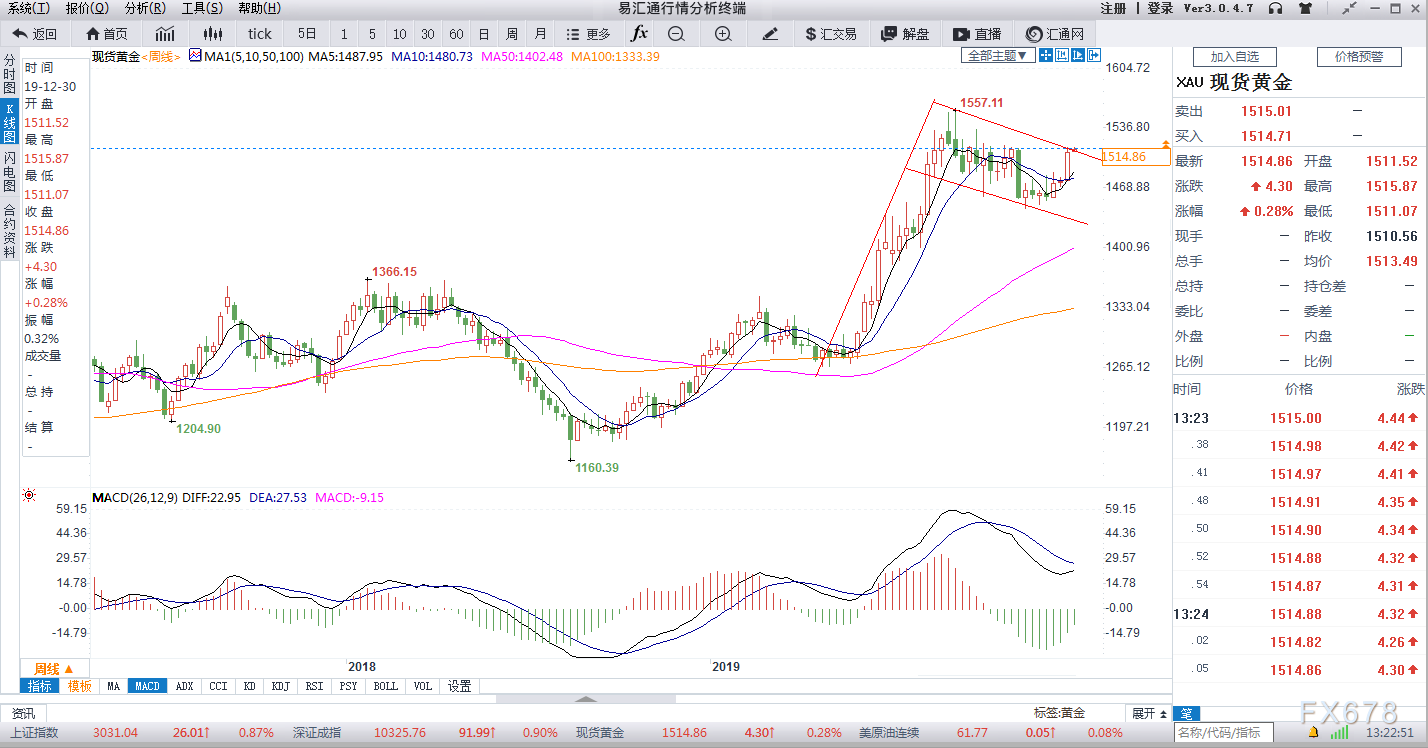Zoom in the chart with plus magnifier

(x=723, y=33)
